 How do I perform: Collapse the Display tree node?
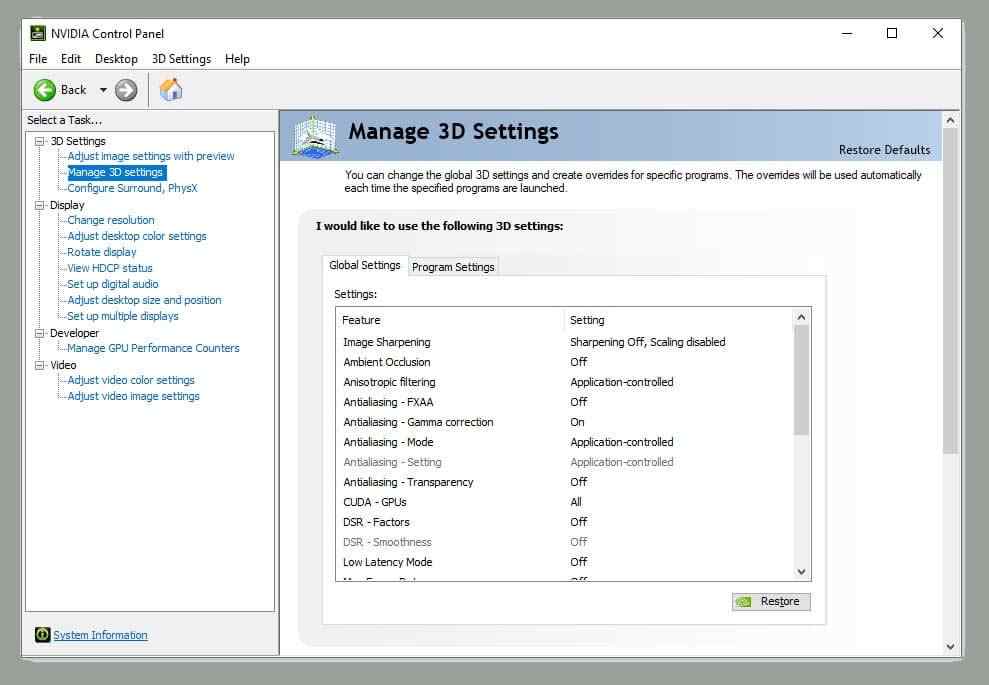pos(39,204)
